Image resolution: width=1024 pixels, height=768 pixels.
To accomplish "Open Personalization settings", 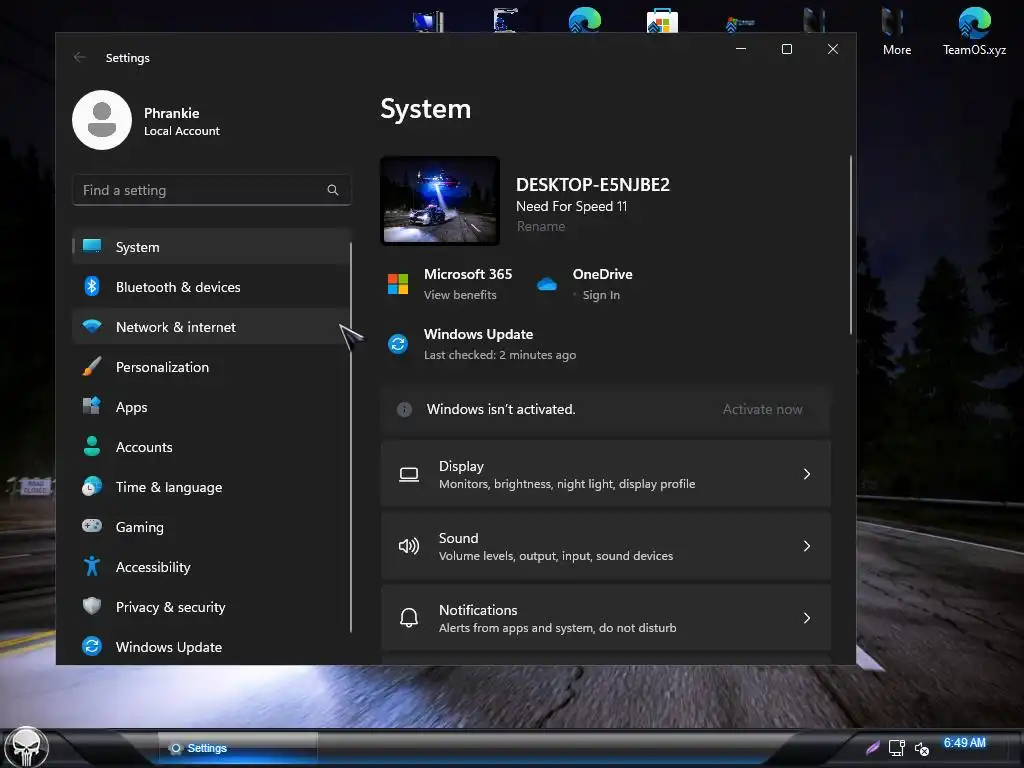I will pos(211,367).
